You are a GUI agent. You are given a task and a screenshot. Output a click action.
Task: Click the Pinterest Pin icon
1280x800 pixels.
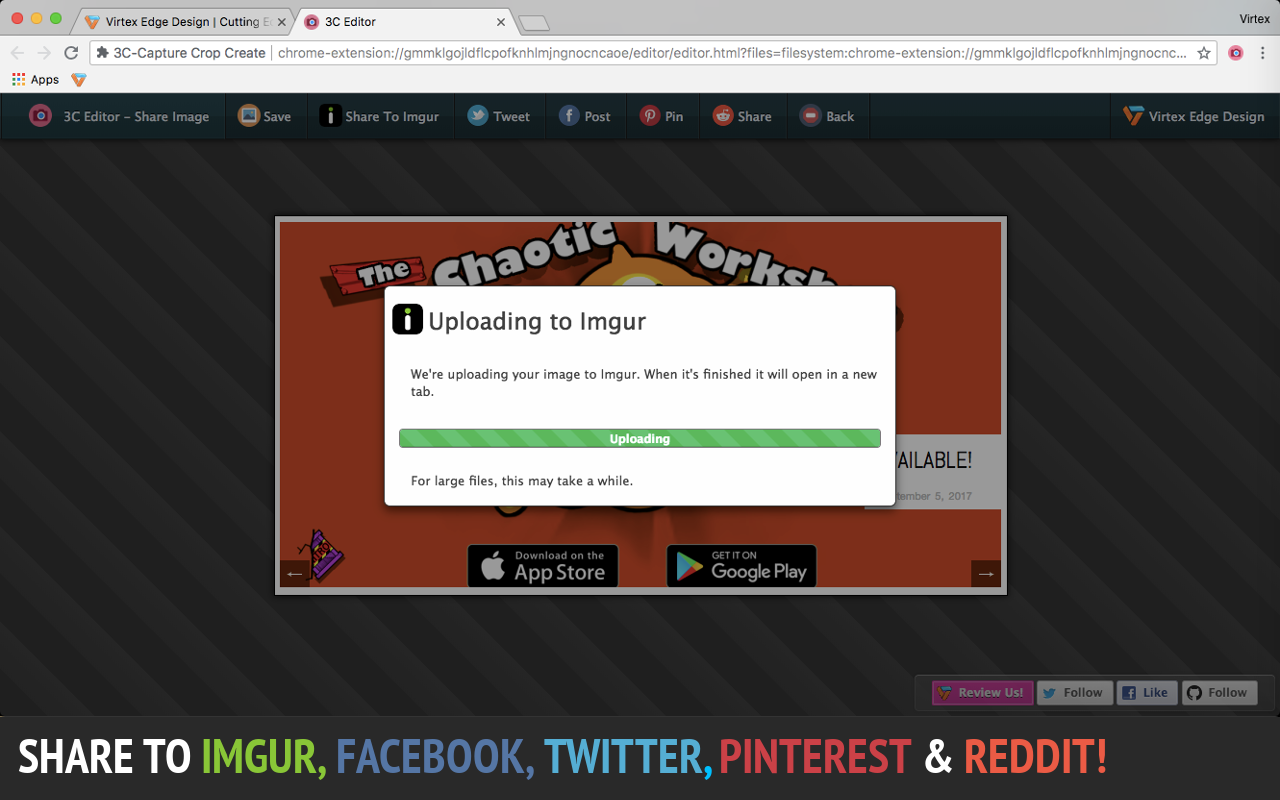[x=650, y=116]
